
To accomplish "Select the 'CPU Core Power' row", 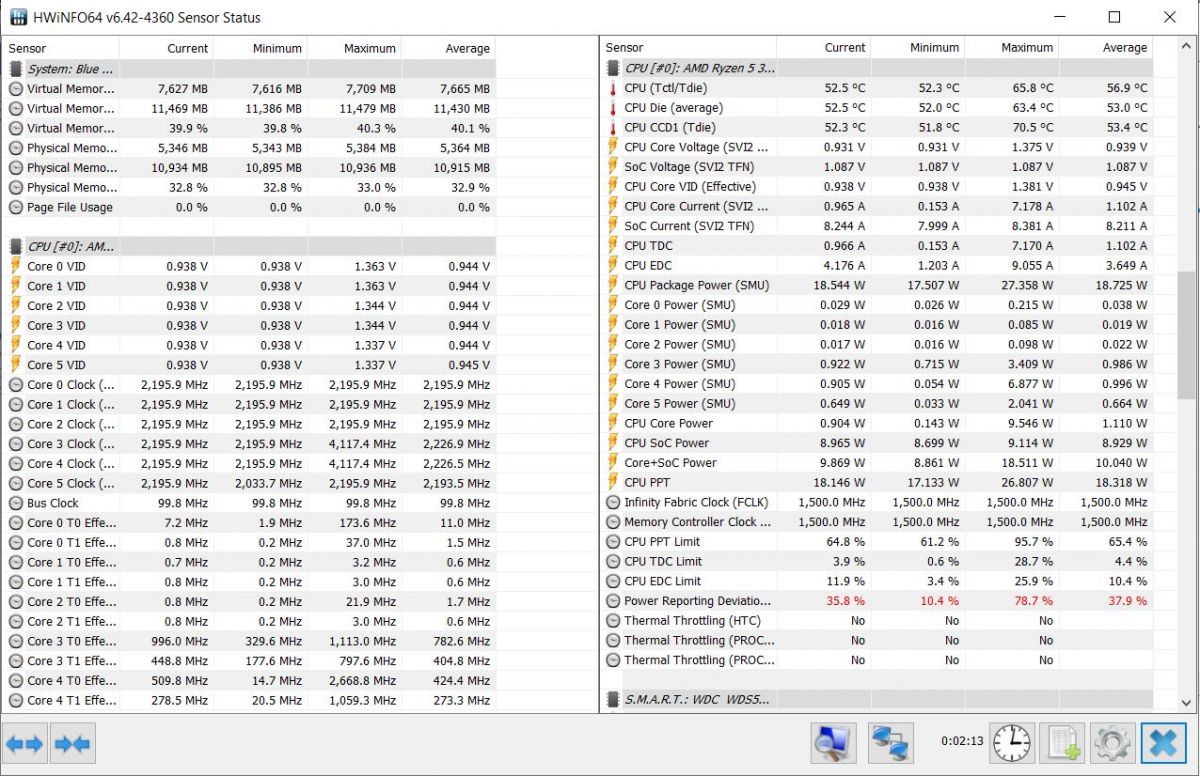I will click(x=876, y=423).
